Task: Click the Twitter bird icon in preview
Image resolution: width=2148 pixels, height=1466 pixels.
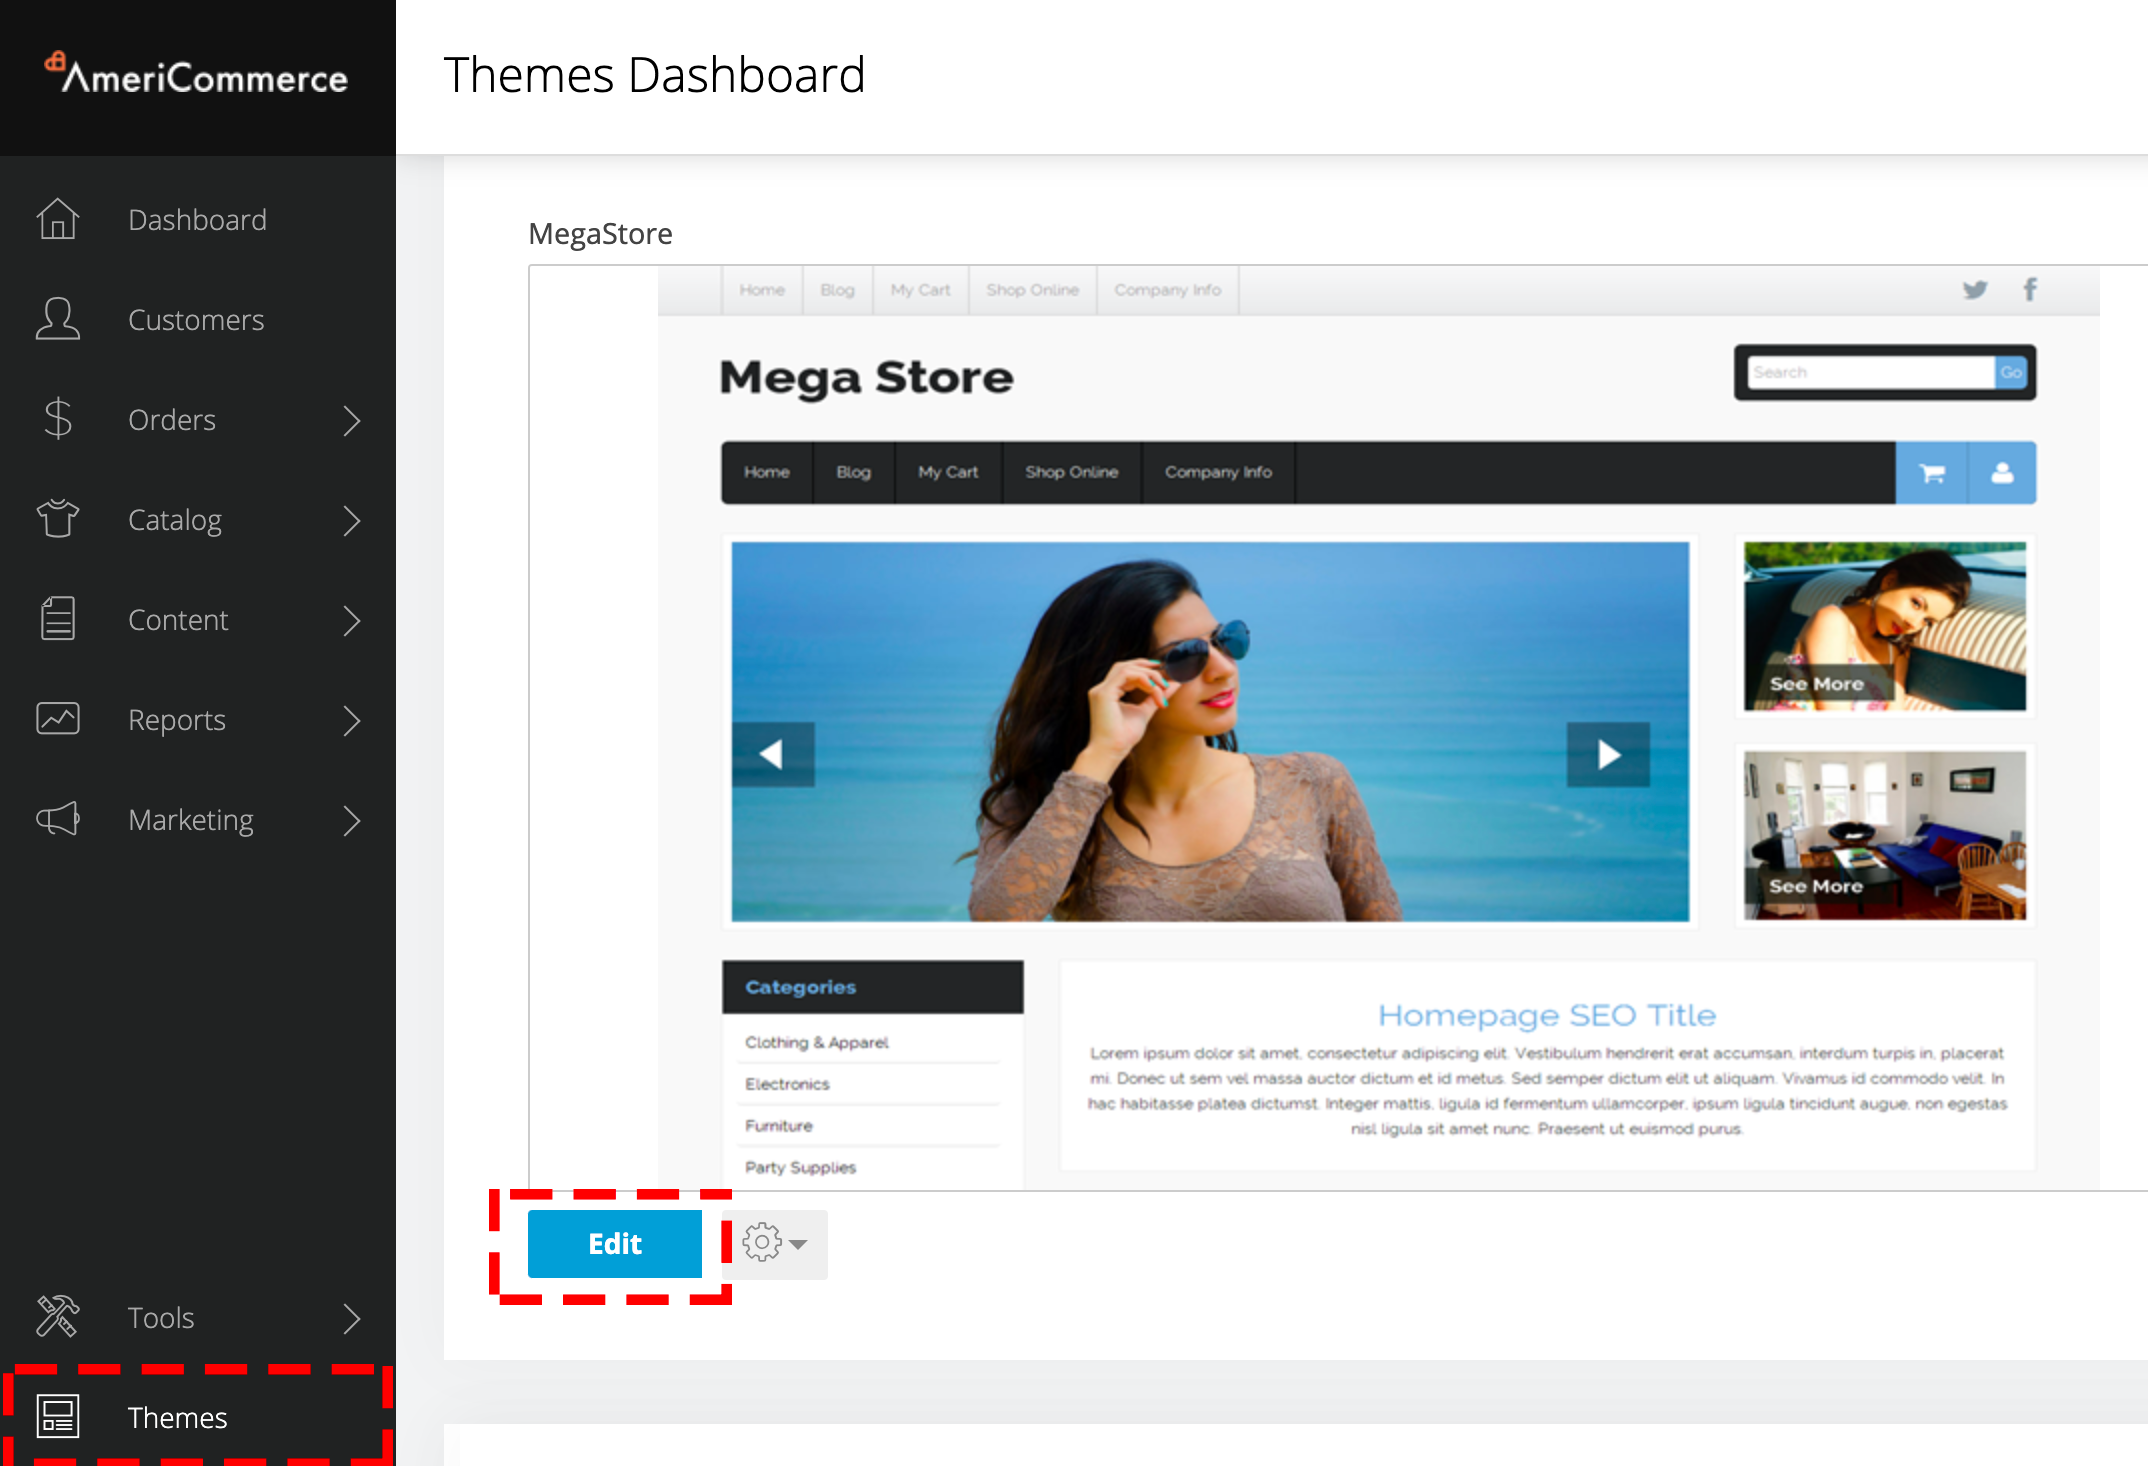Action: [1975, 290]
